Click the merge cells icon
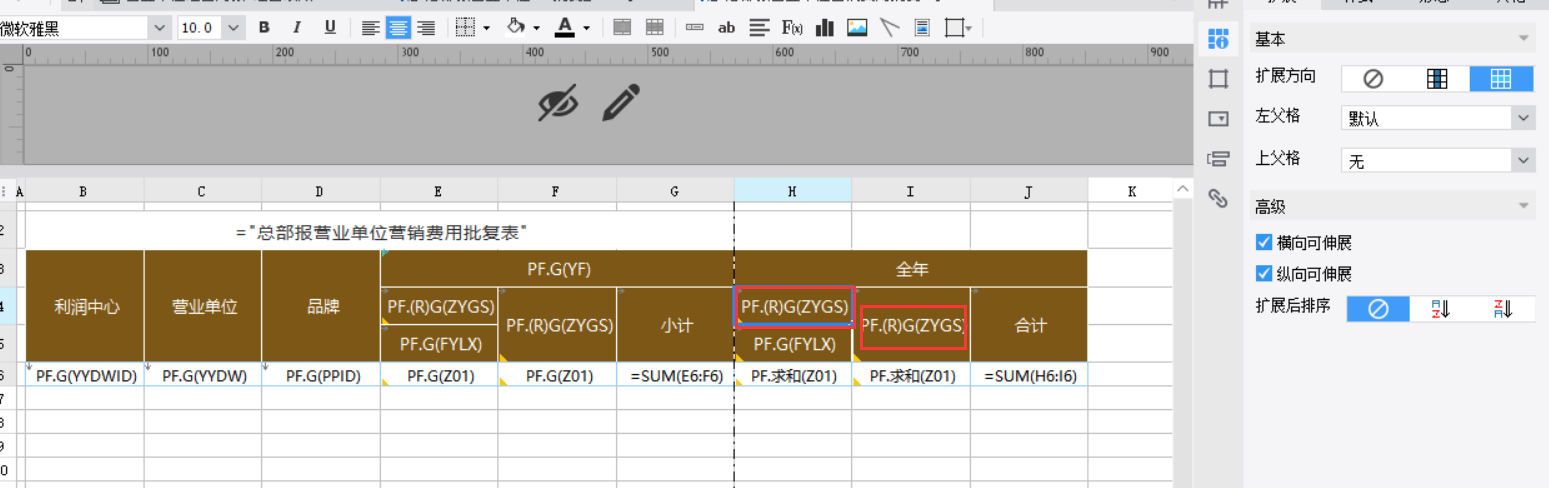The width and height of the screenshot is (1549, 488). pyautogui.click(x=621, y=27)
